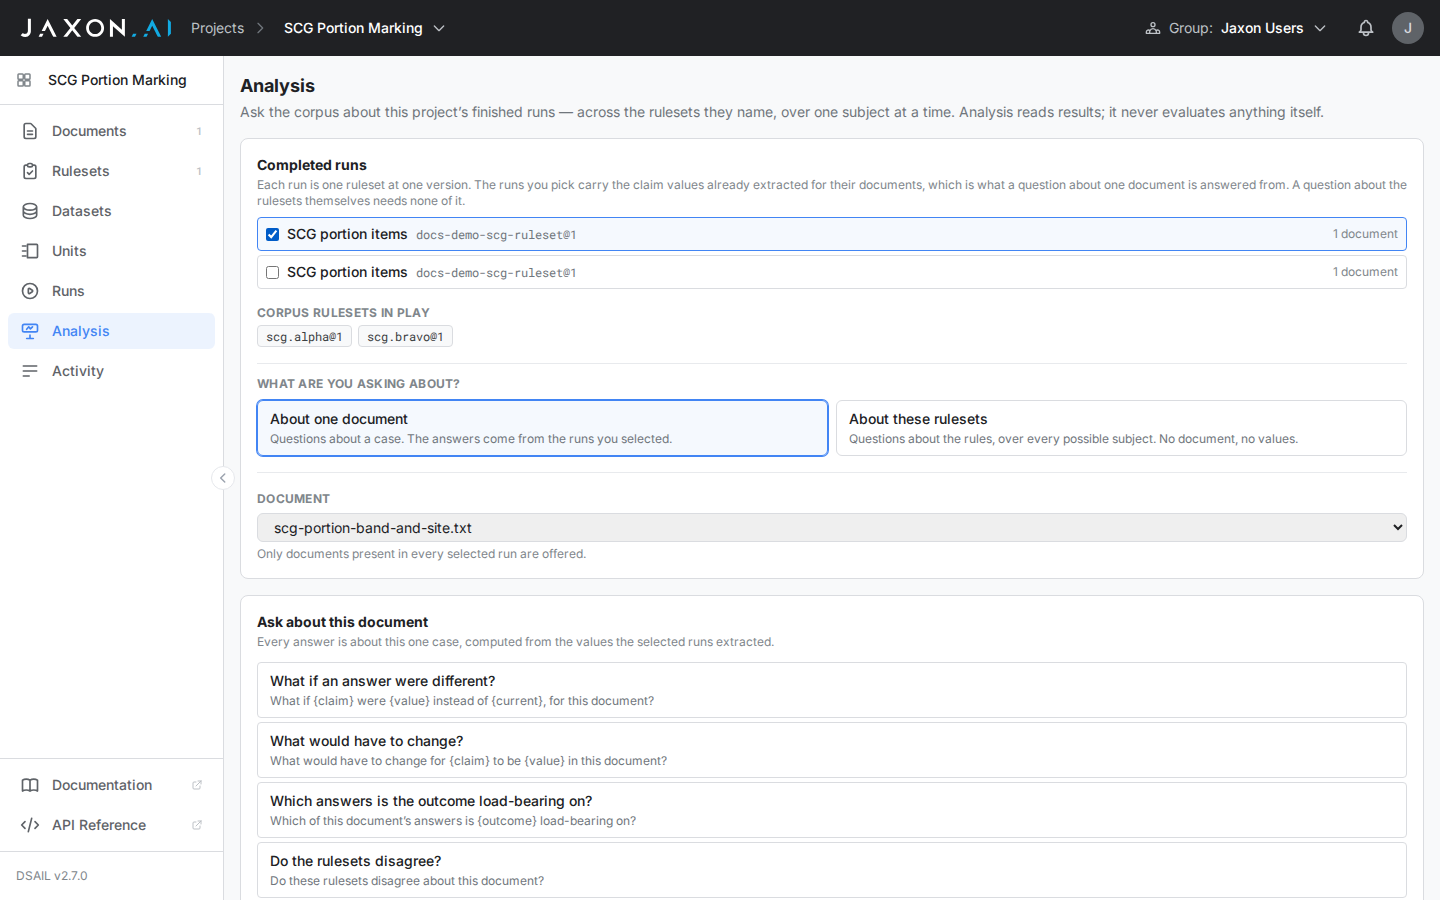Click the DSAIL v2.7.0 version text
Screen dimensions: 1440x900
[52, 876]
